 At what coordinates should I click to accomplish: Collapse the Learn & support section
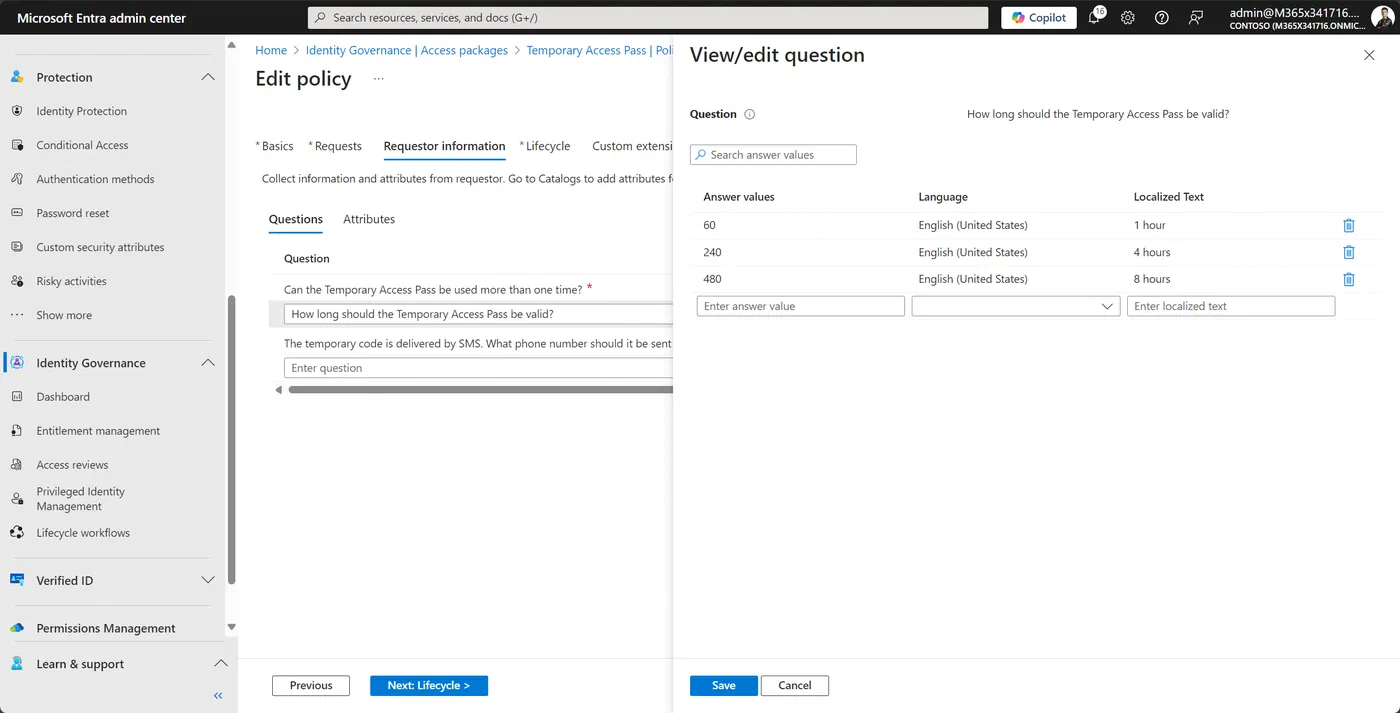pyautogui.click(x=221, y=664)
